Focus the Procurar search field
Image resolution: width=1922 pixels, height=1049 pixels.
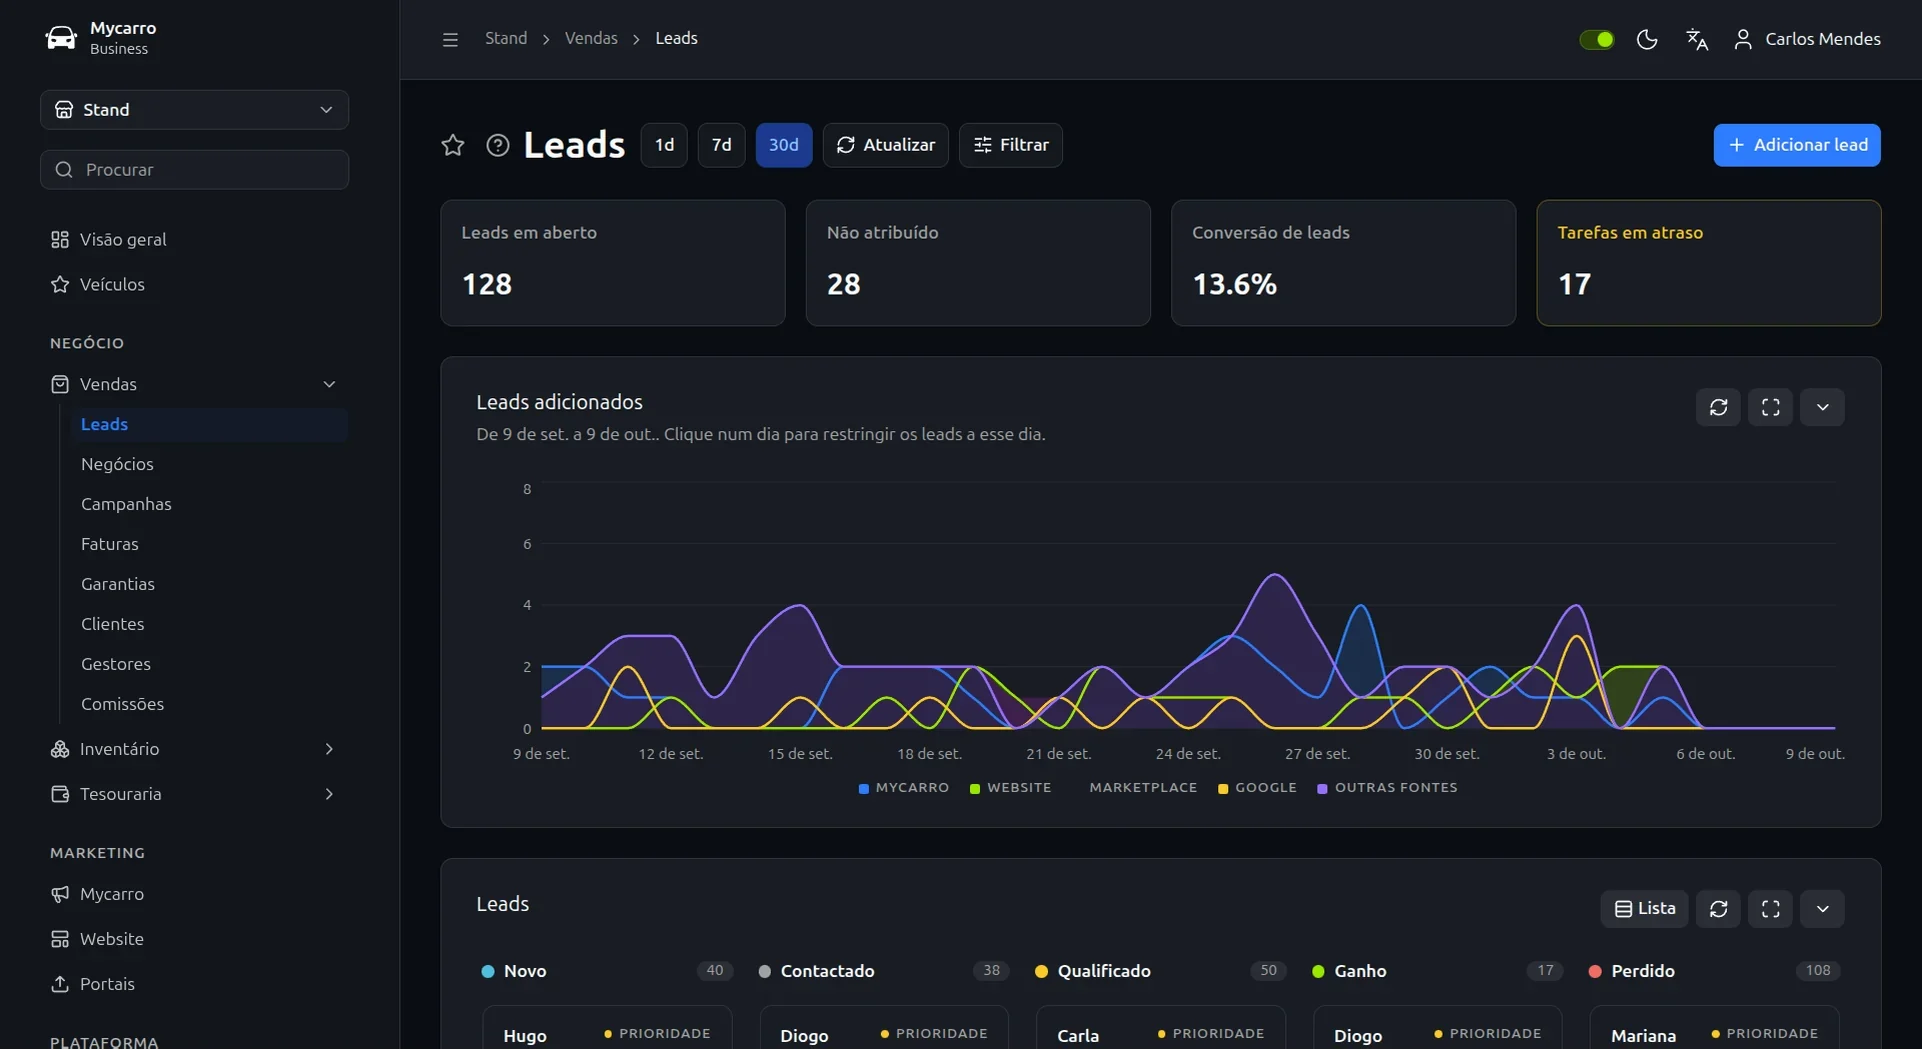194,170
